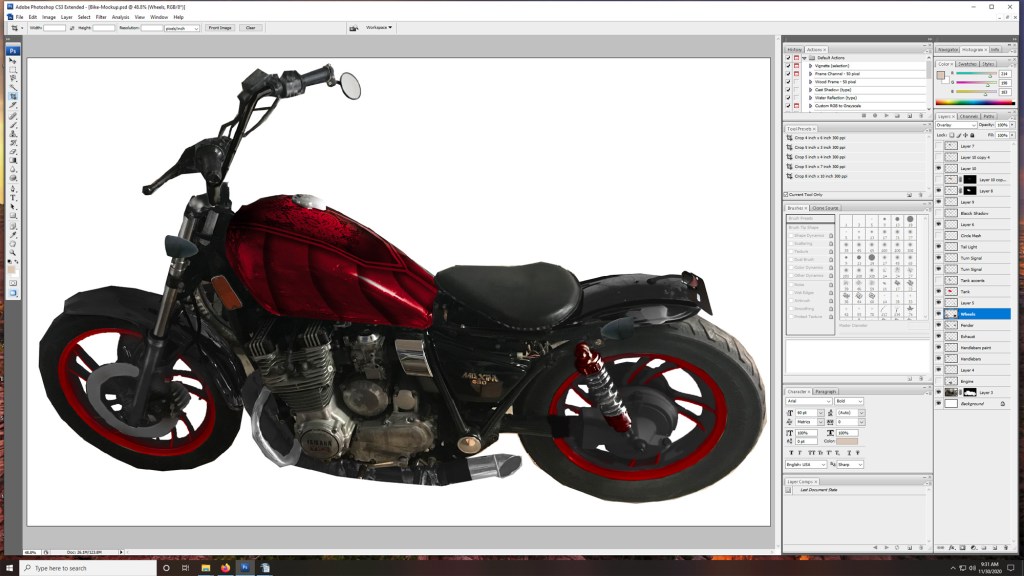Open Firefox from the Windows taskbar
This screenshot has width=1024, height=576.
coord(225,567)
